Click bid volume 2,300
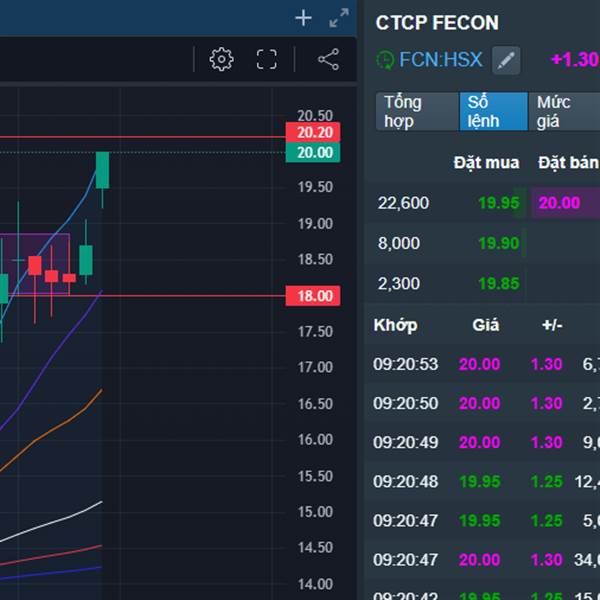This screenshot has width=600, height=600. click(x=399, y=284)
